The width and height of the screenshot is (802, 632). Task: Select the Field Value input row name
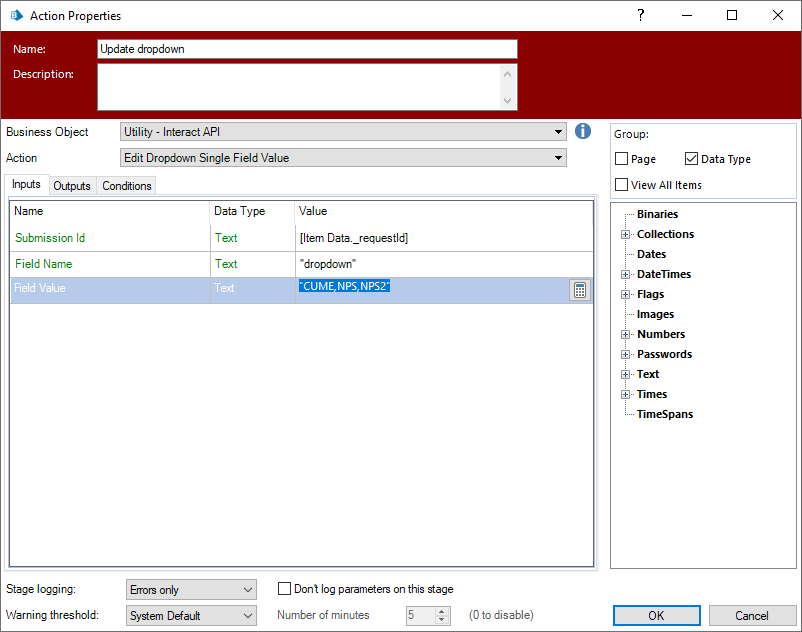click(x=40, y=288)
